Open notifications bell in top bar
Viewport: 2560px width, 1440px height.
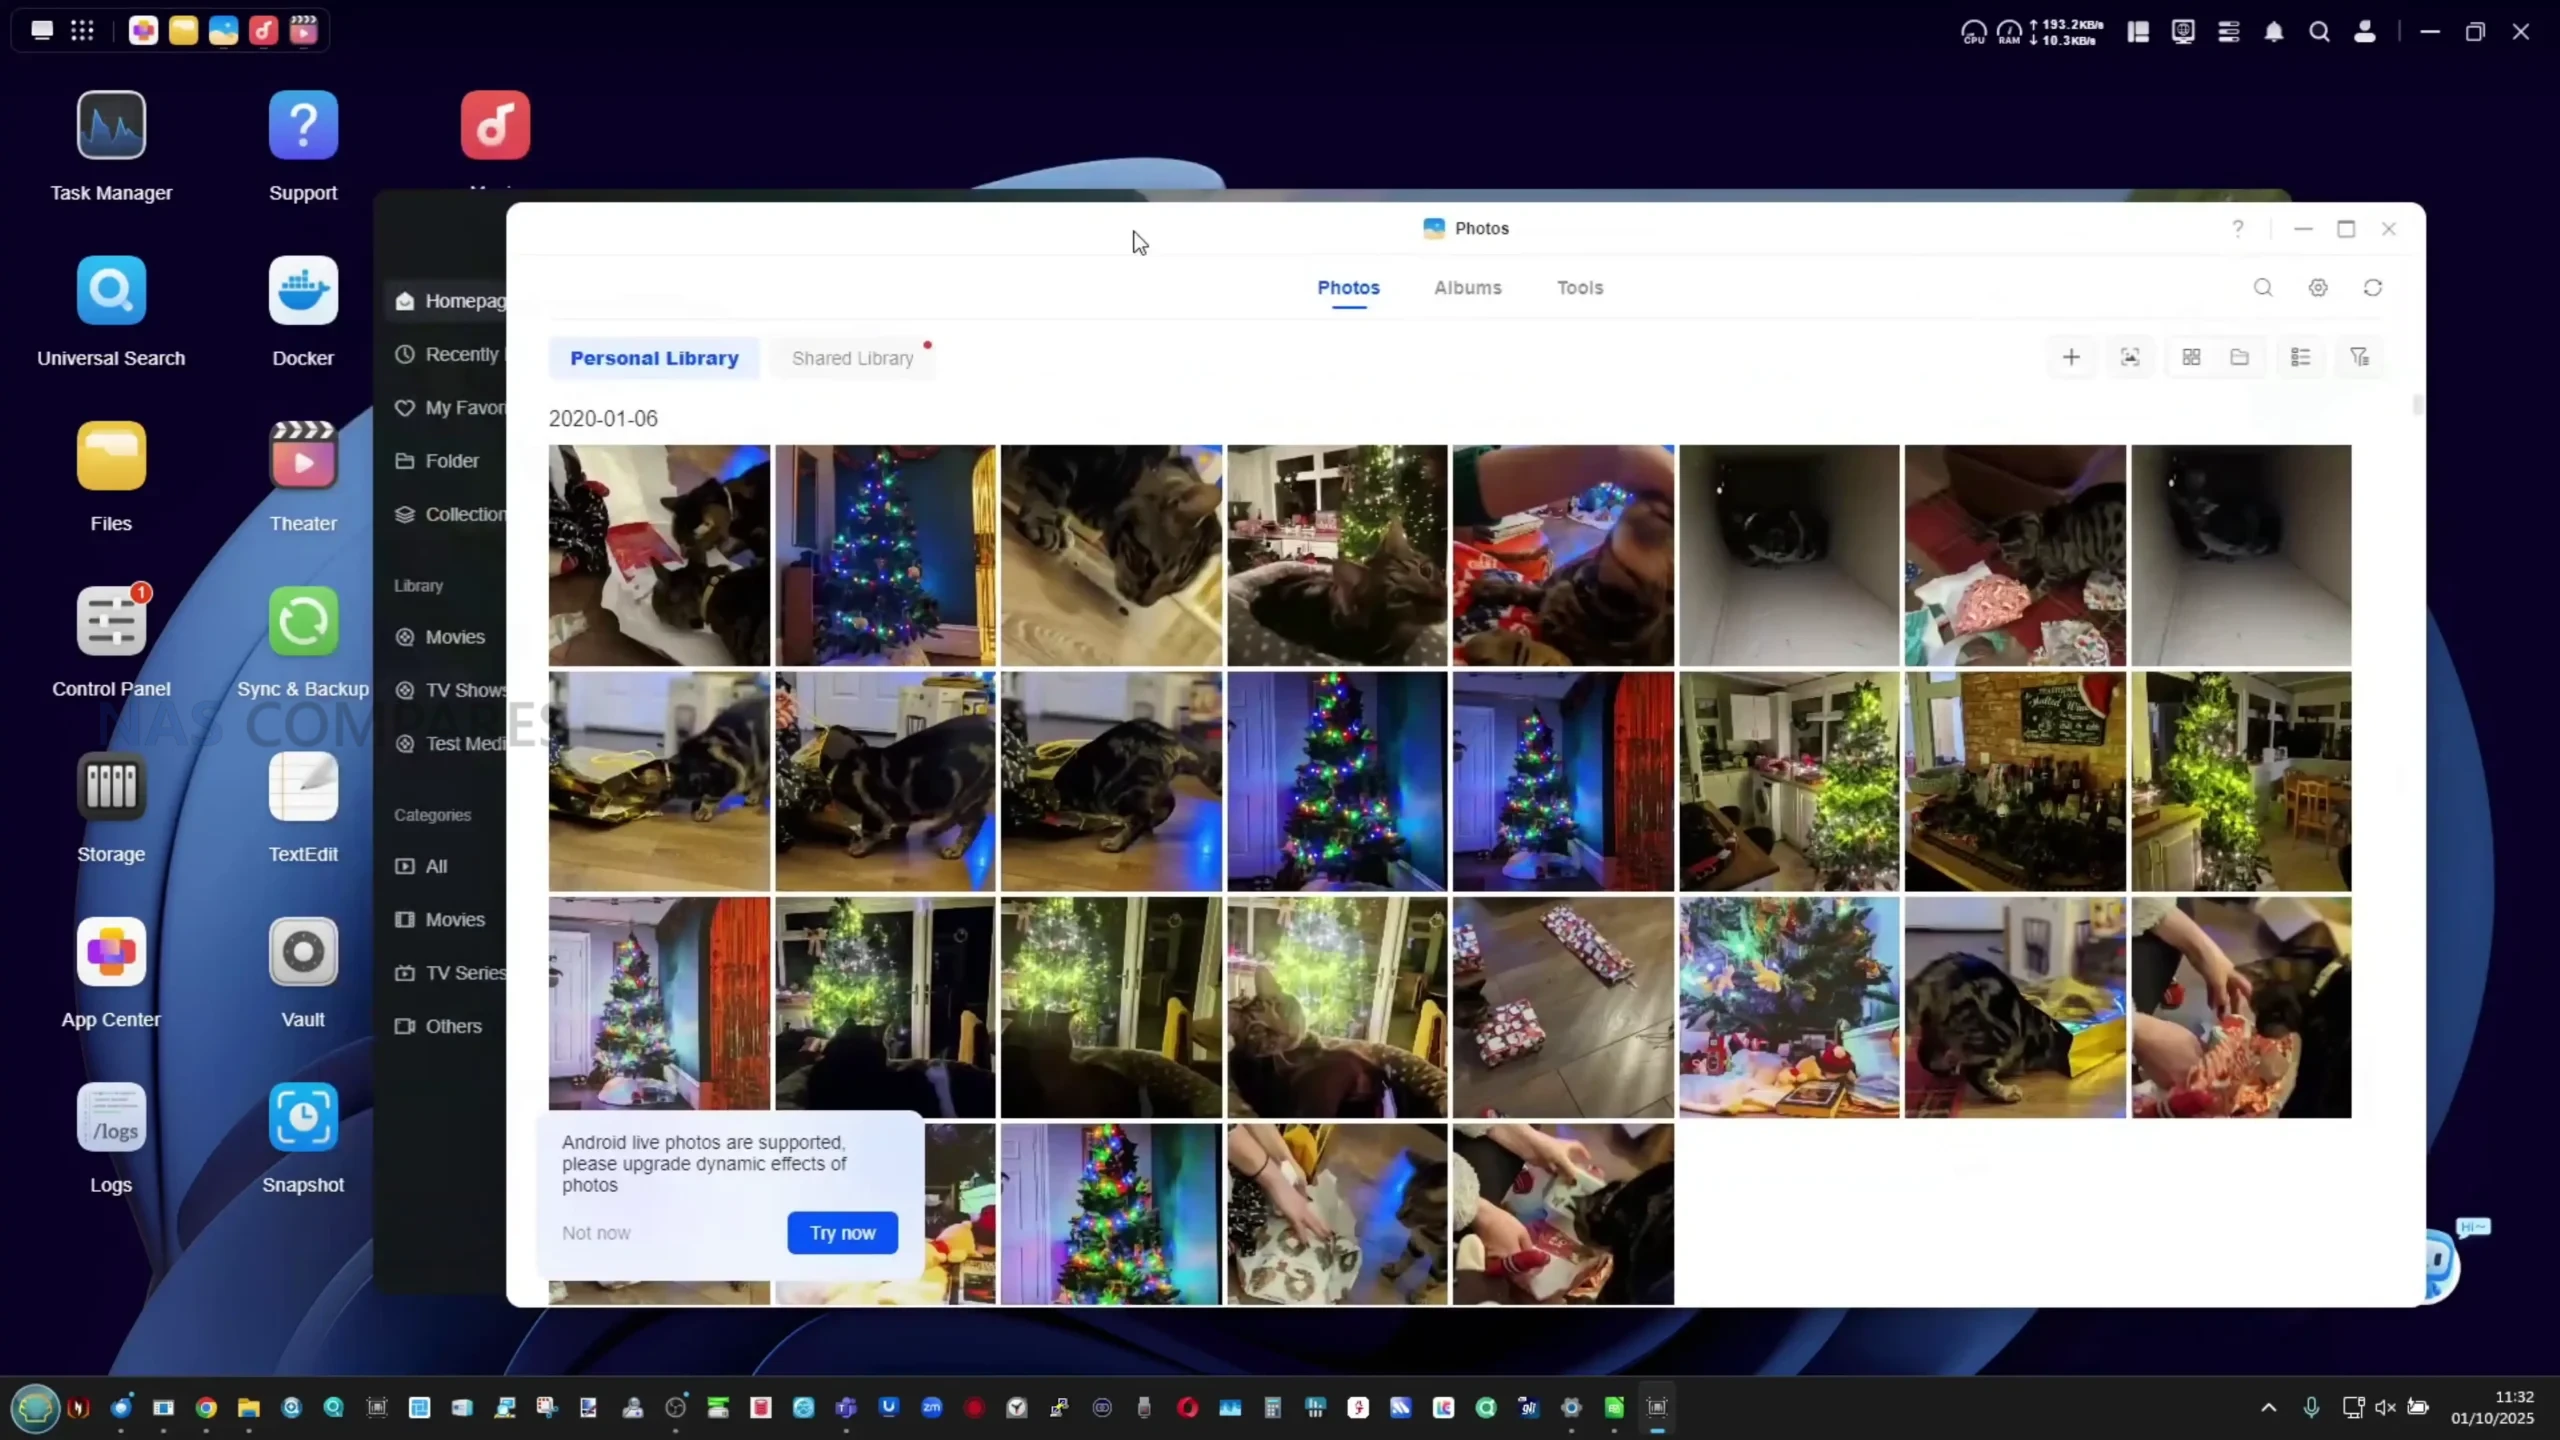(x=2274, y=32)
